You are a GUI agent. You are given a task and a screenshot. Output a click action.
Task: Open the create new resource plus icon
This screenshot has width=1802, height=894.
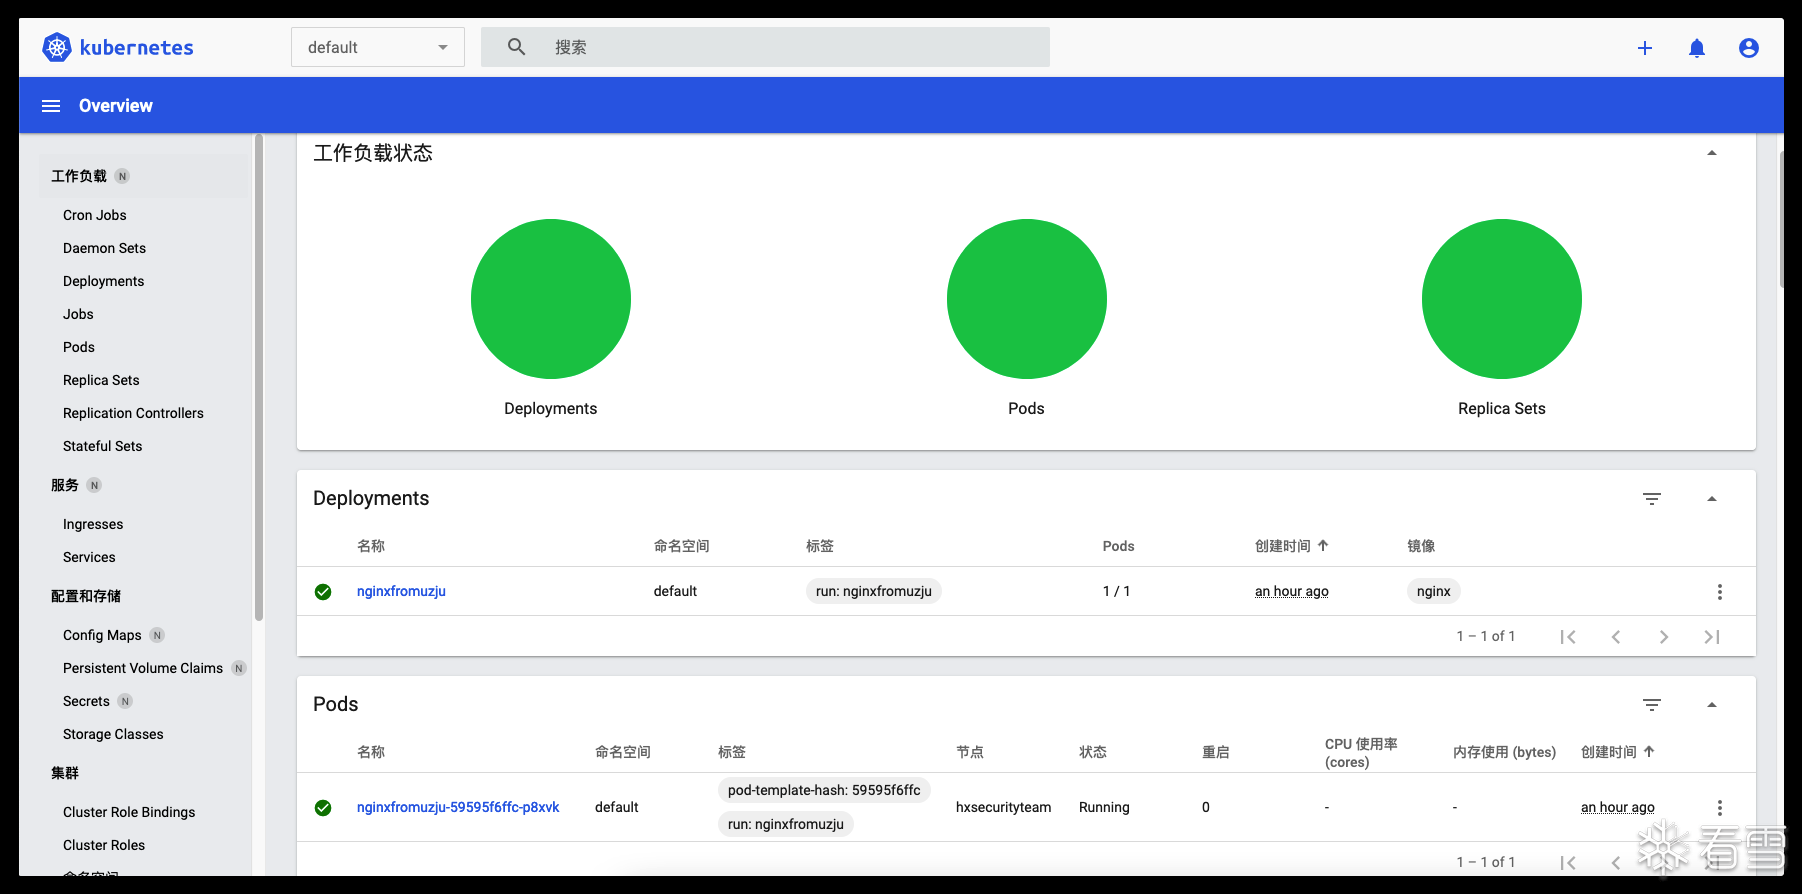coord(1645,48)
